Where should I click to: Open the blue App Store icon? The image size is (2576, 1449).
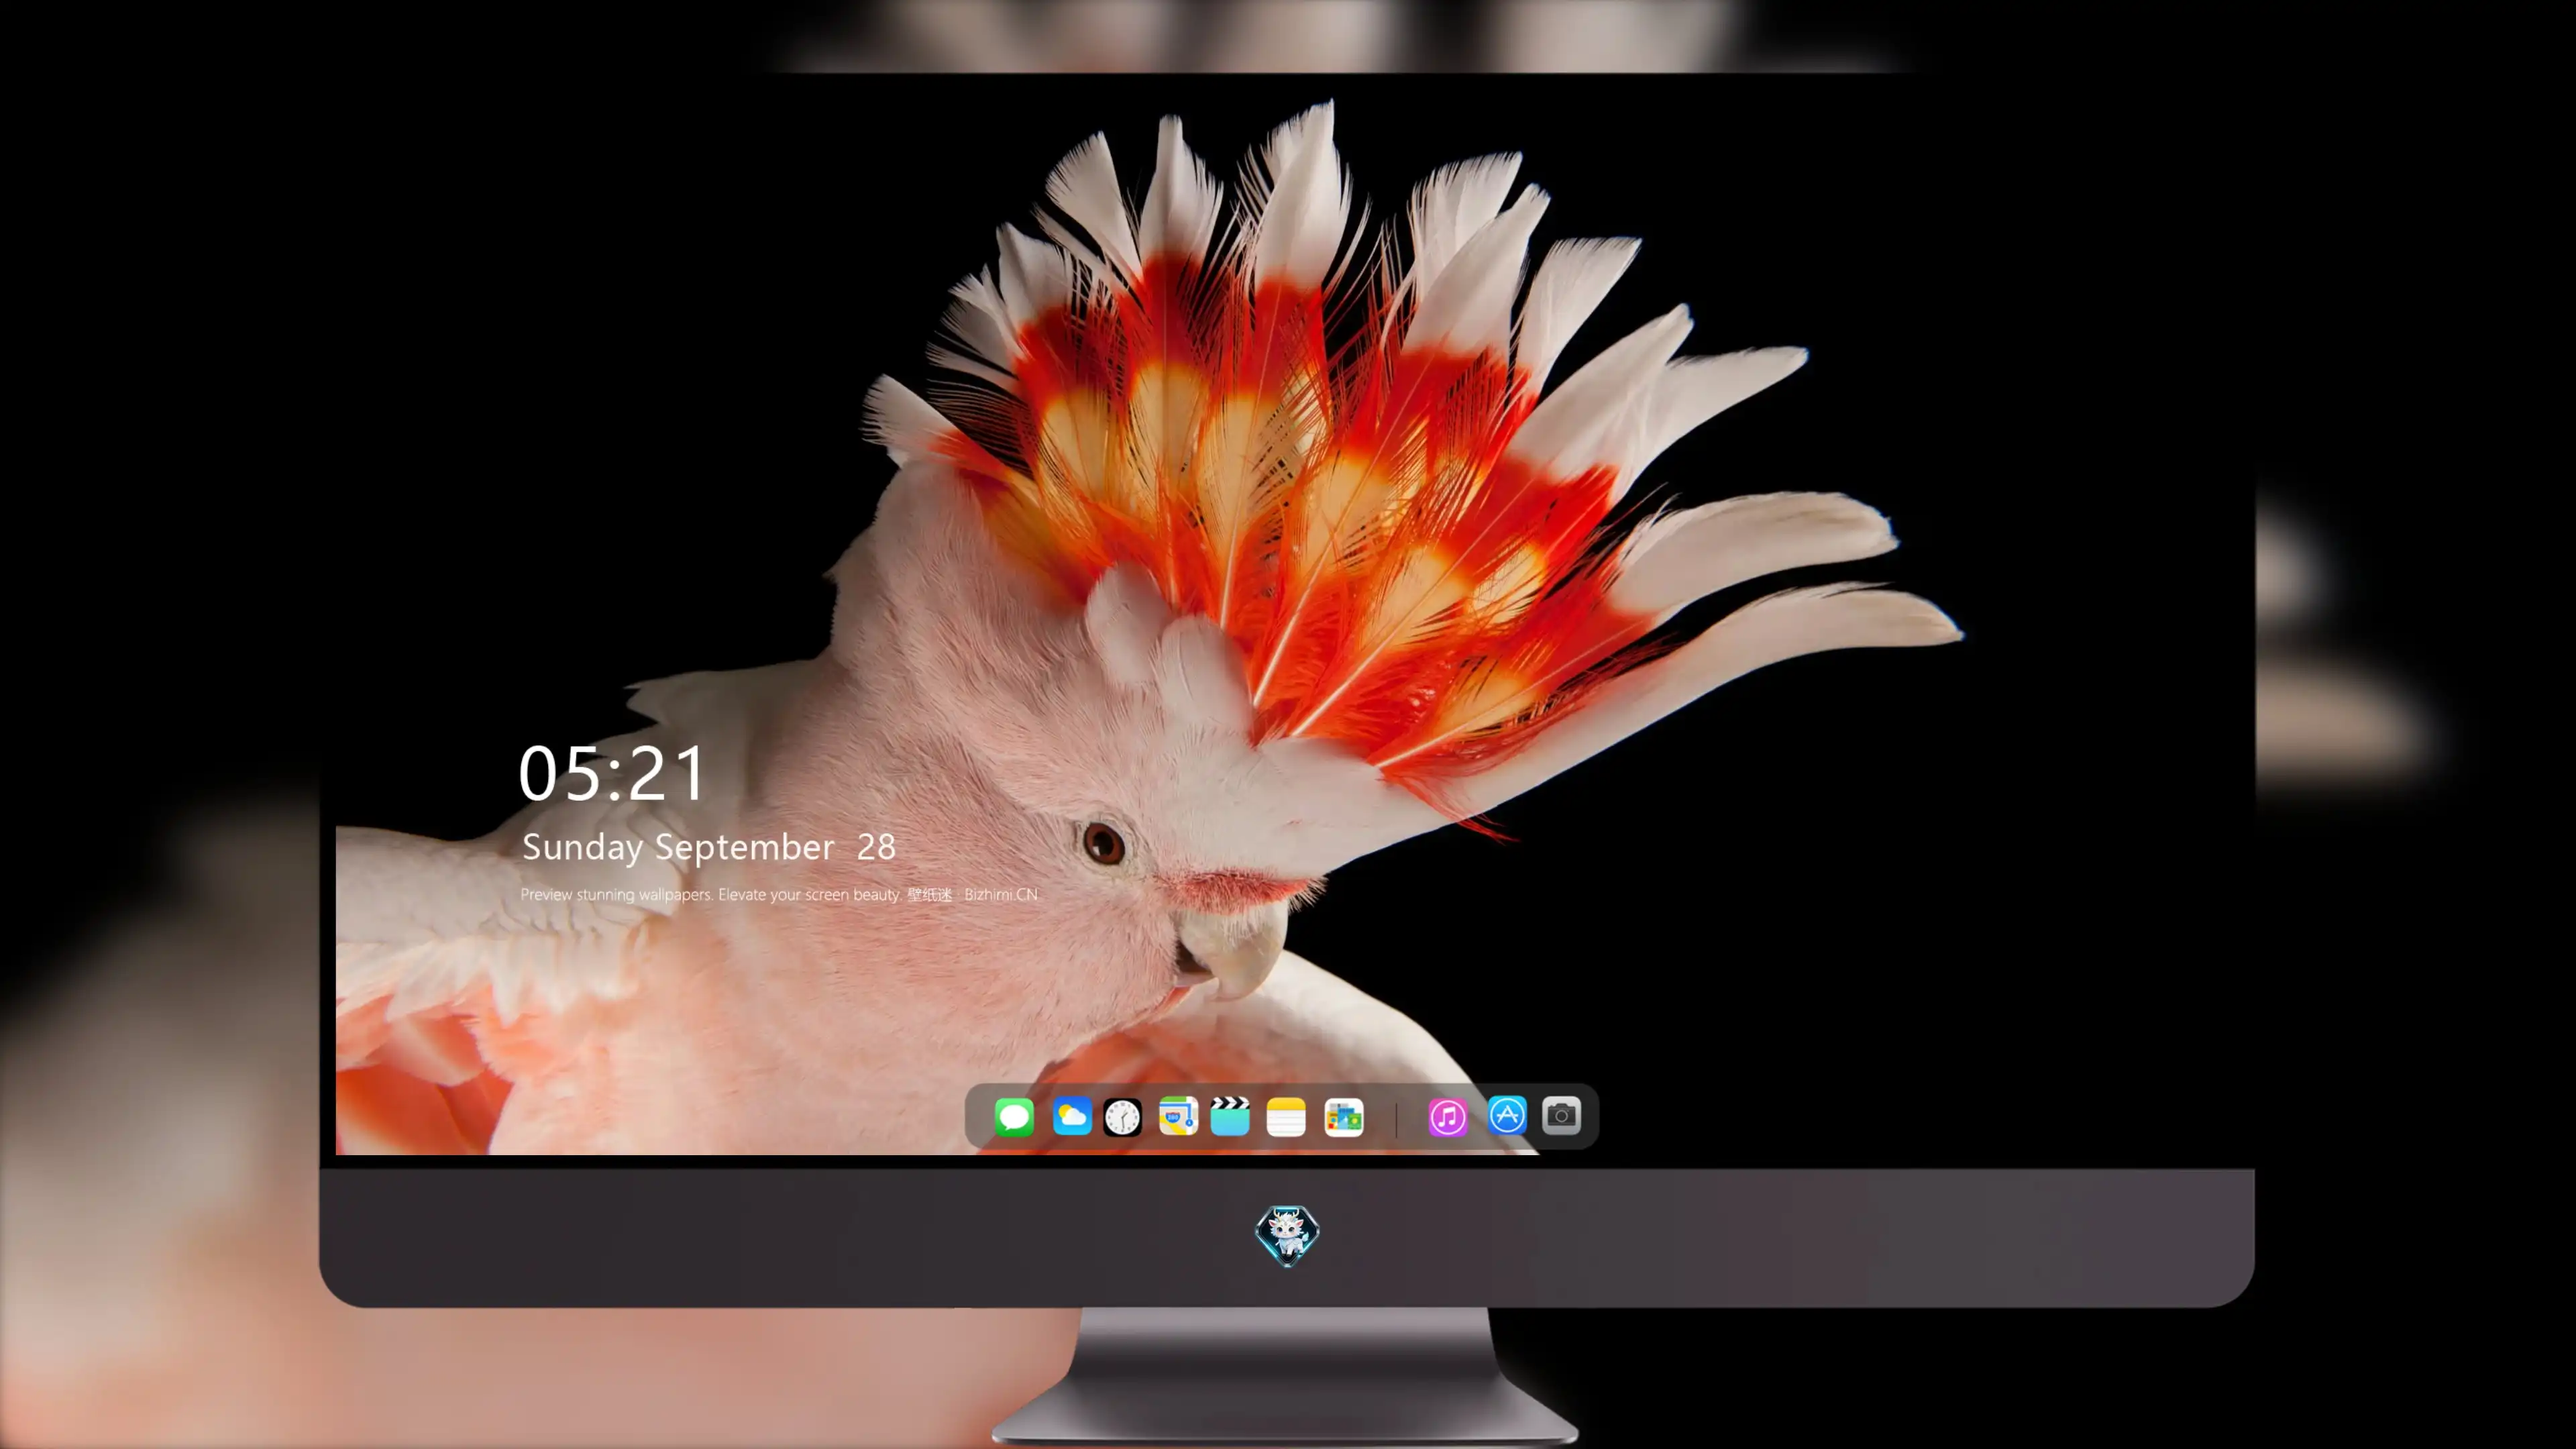point(1507,1115)
